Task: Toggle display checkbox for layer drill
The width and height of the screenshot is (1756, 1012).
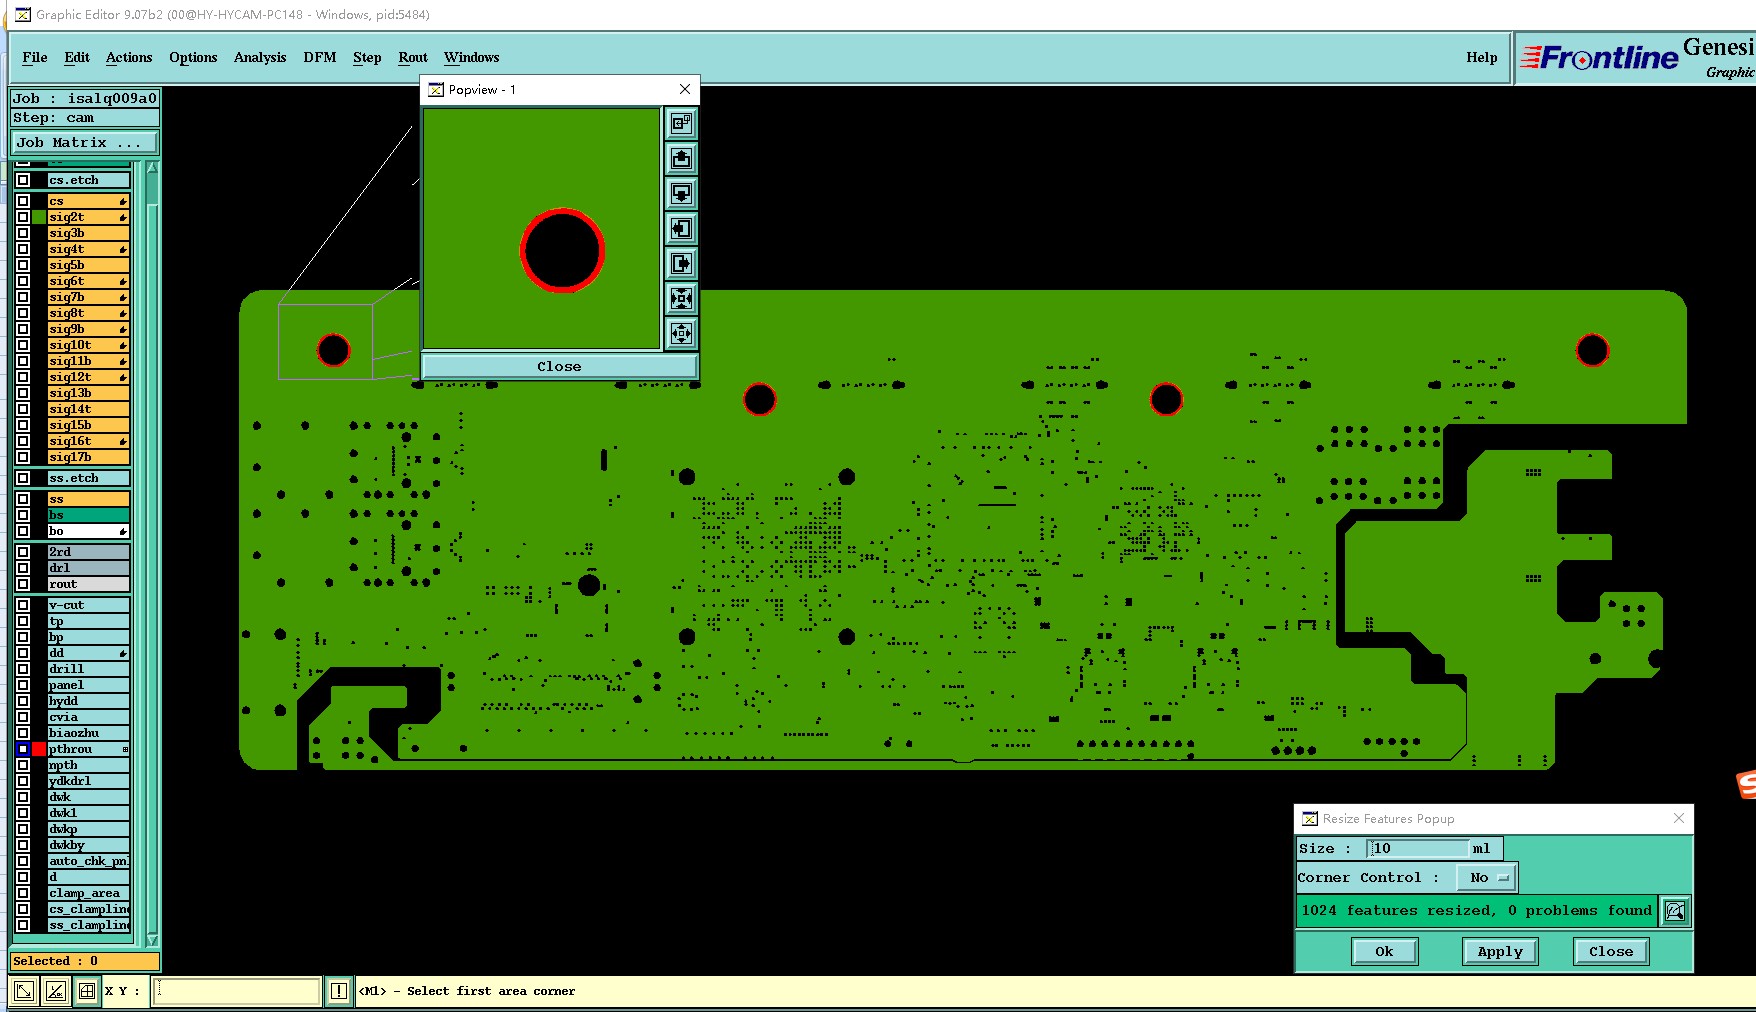Action: coord(23,669)
